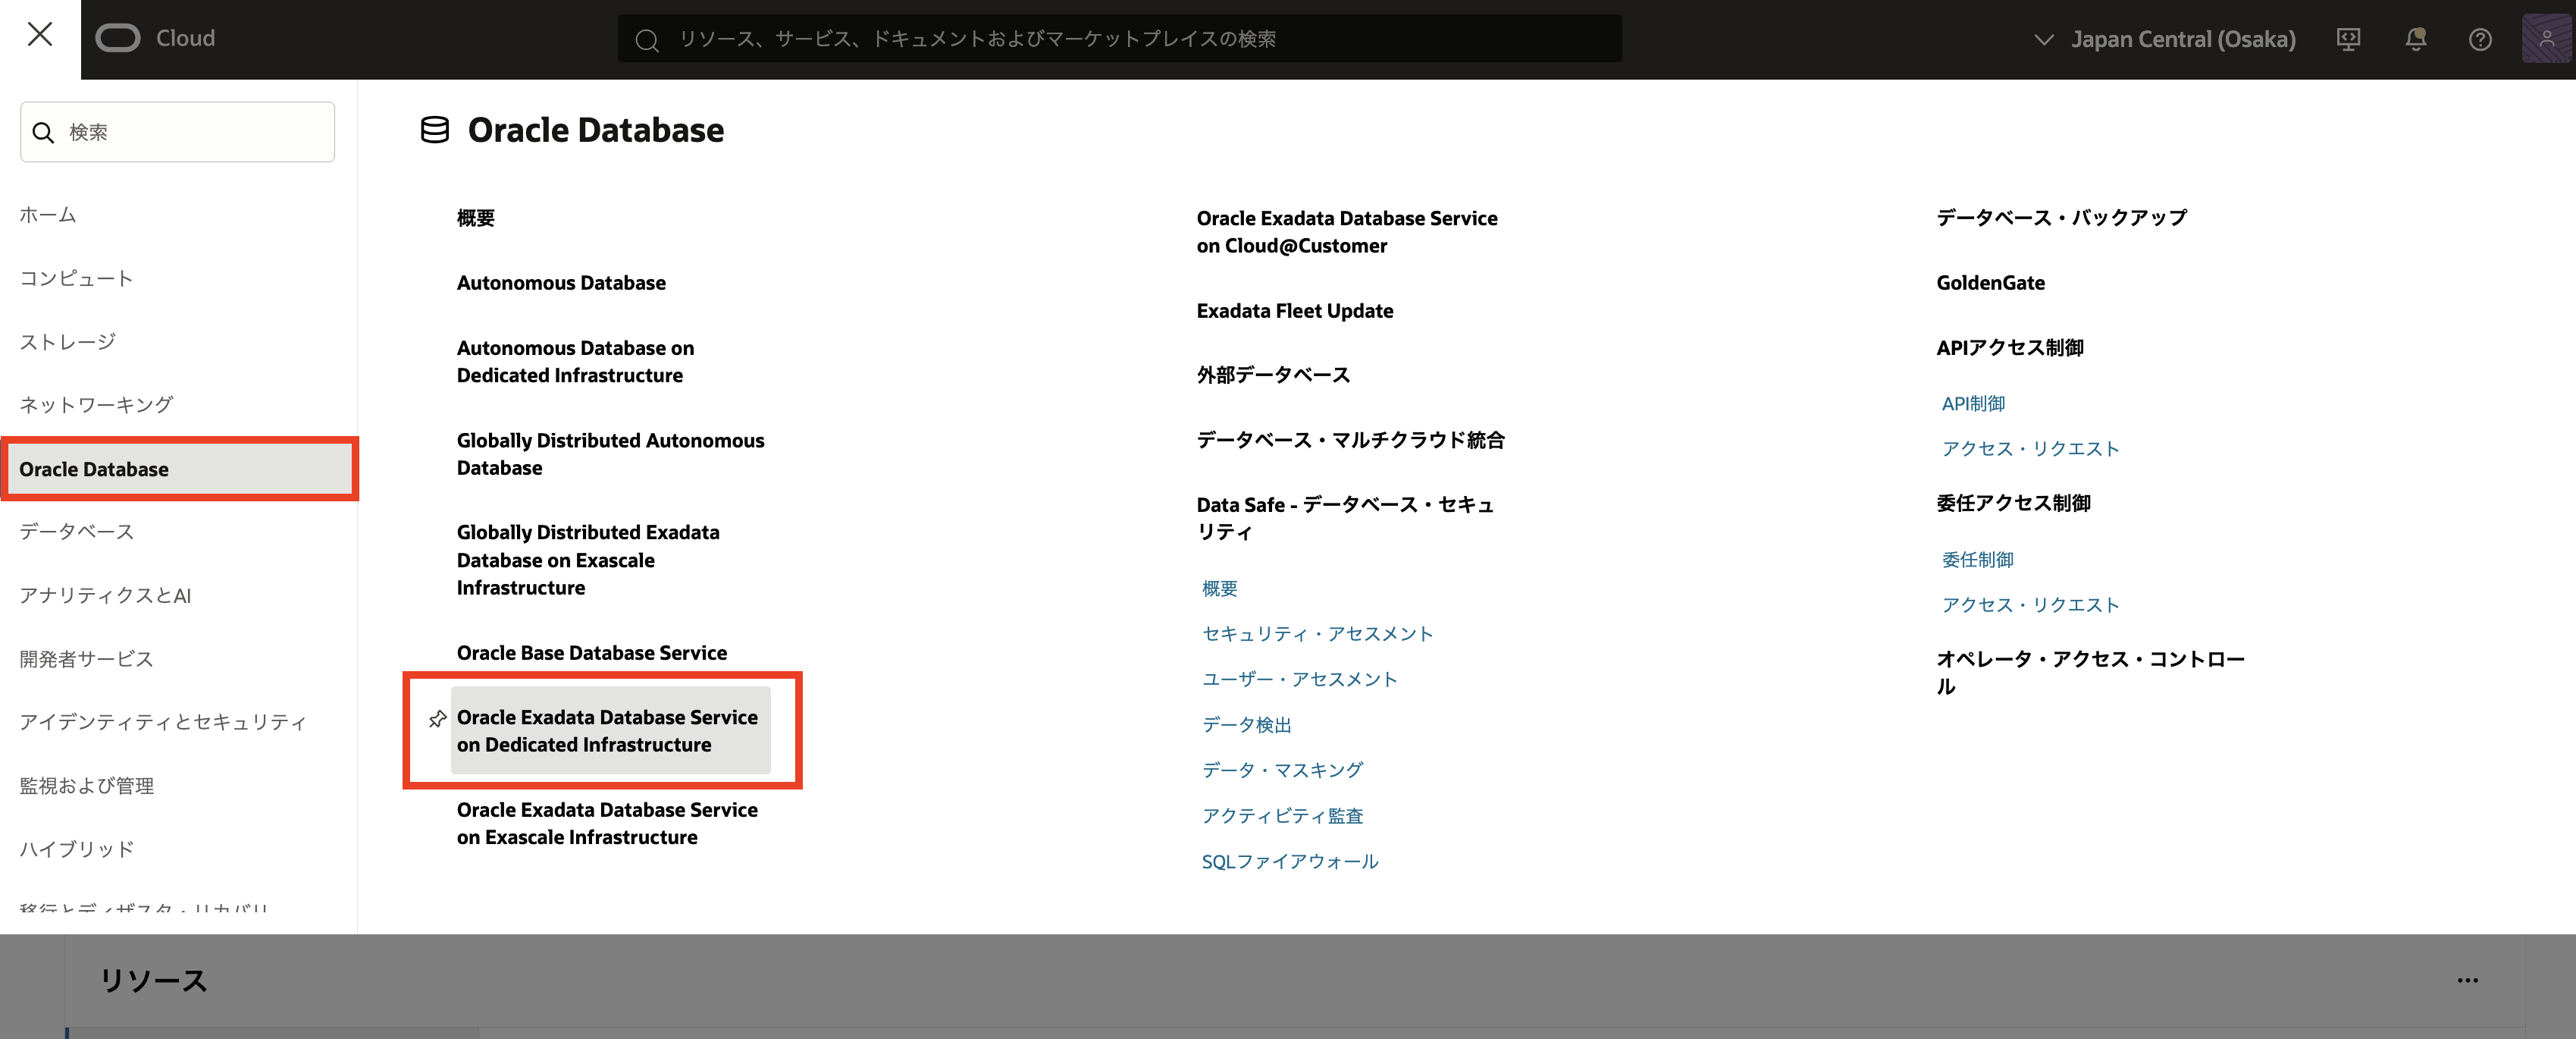Open アクセス・リクエスト under 委任アクセス制御
Image resolution: width=2576 pixels, height=1039 pixels.
2030,605
